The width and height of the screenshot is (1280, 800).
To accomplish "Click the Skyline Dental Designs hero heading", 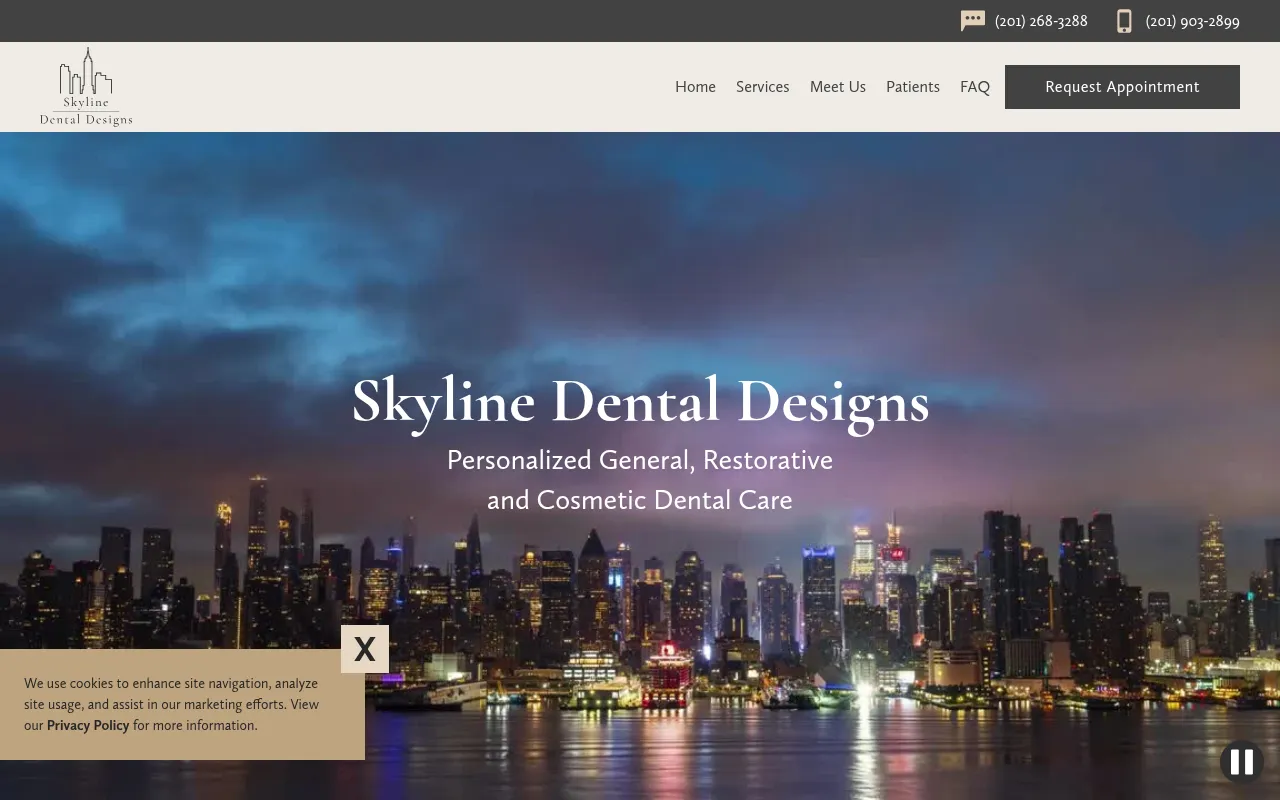I will [x=640, y=401].
